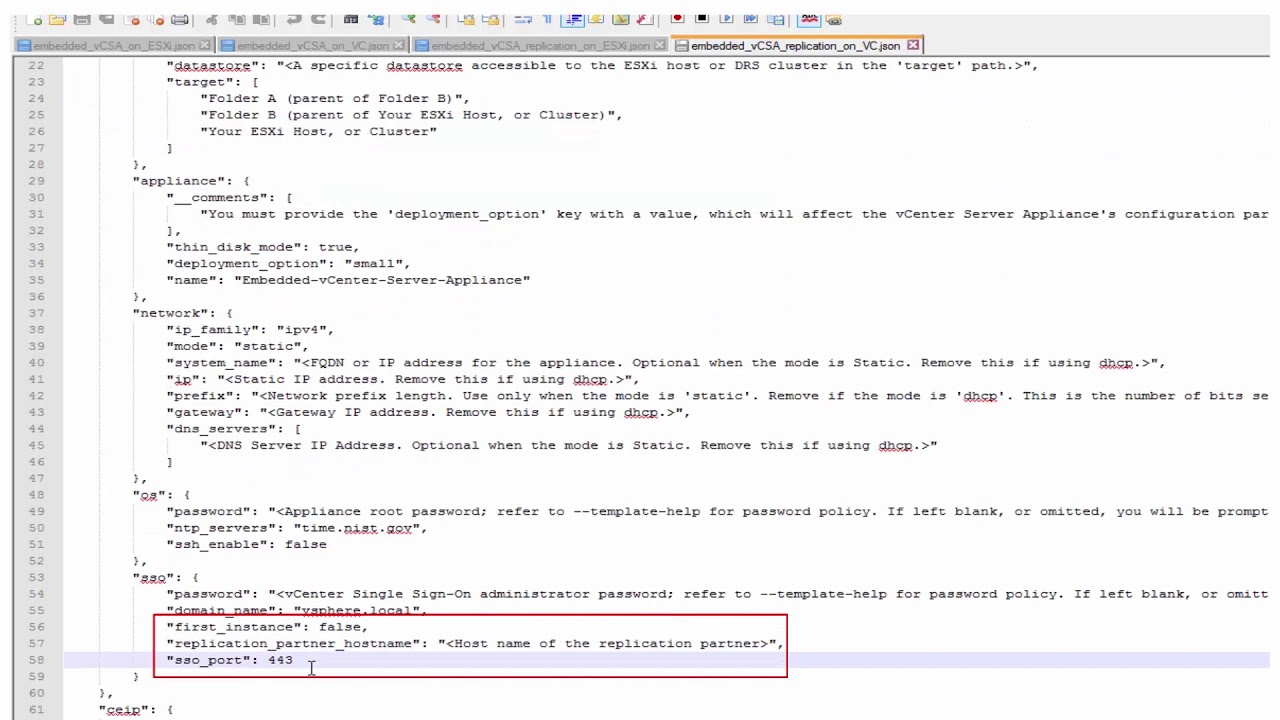Toggle the ABC spell check icon
The image size is (1280, 720).
point(809,19)
